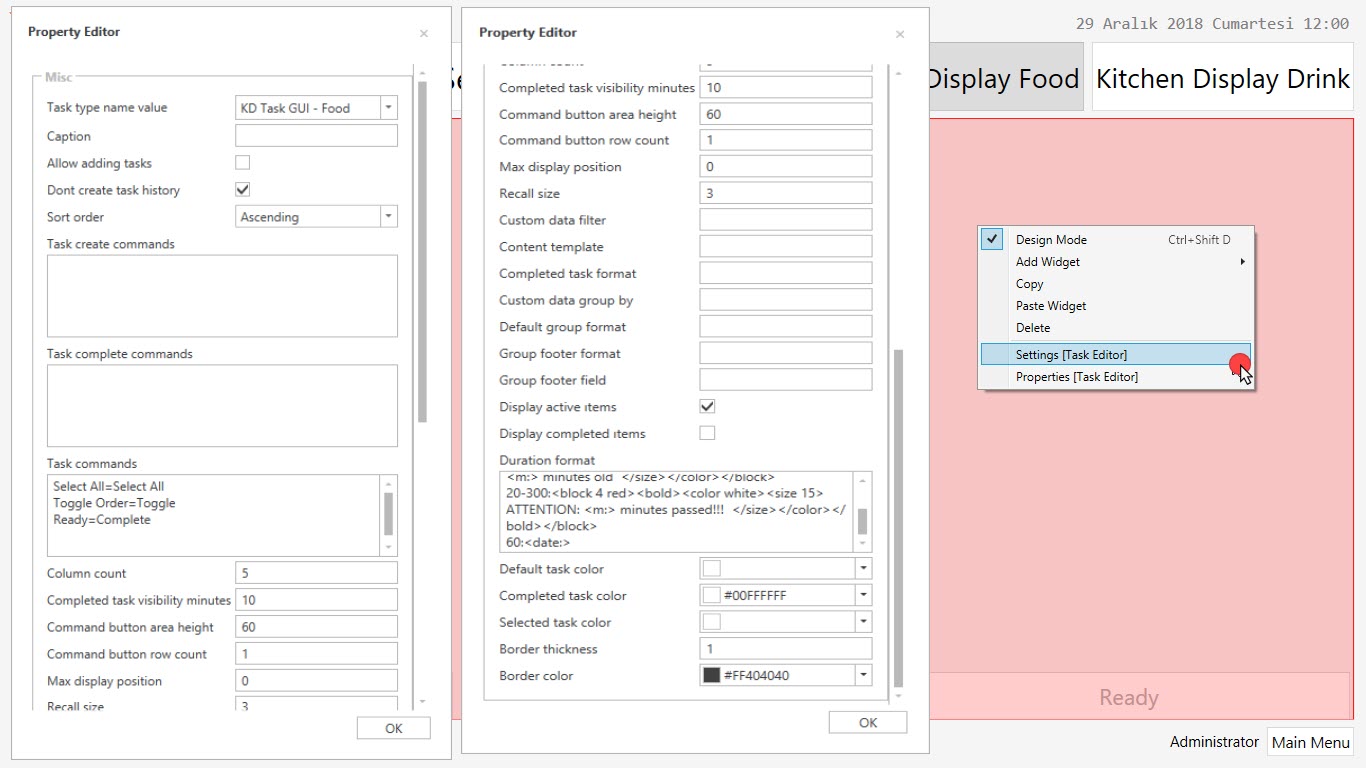The width and height of the screenshot is (1366, 768).
Task: Open the Task type name value dropdown
Action: 388,108
